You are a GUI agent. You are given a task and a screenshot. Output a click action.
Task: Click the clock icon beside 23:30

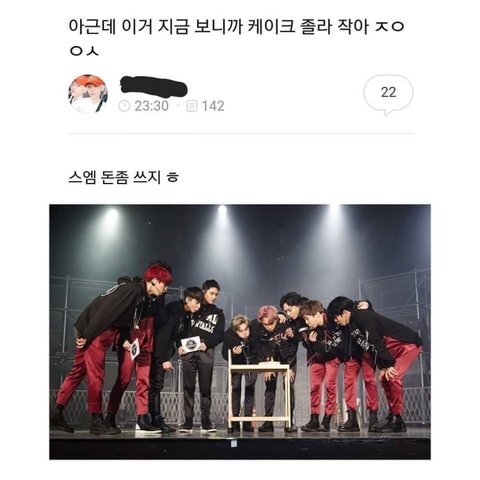coord(124,106)
